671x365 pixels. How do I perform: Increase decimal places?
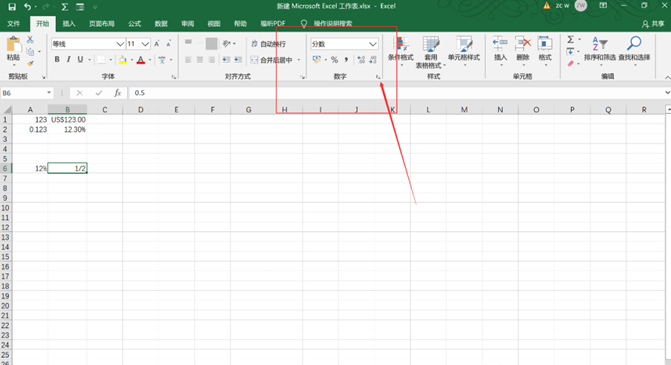361,60
